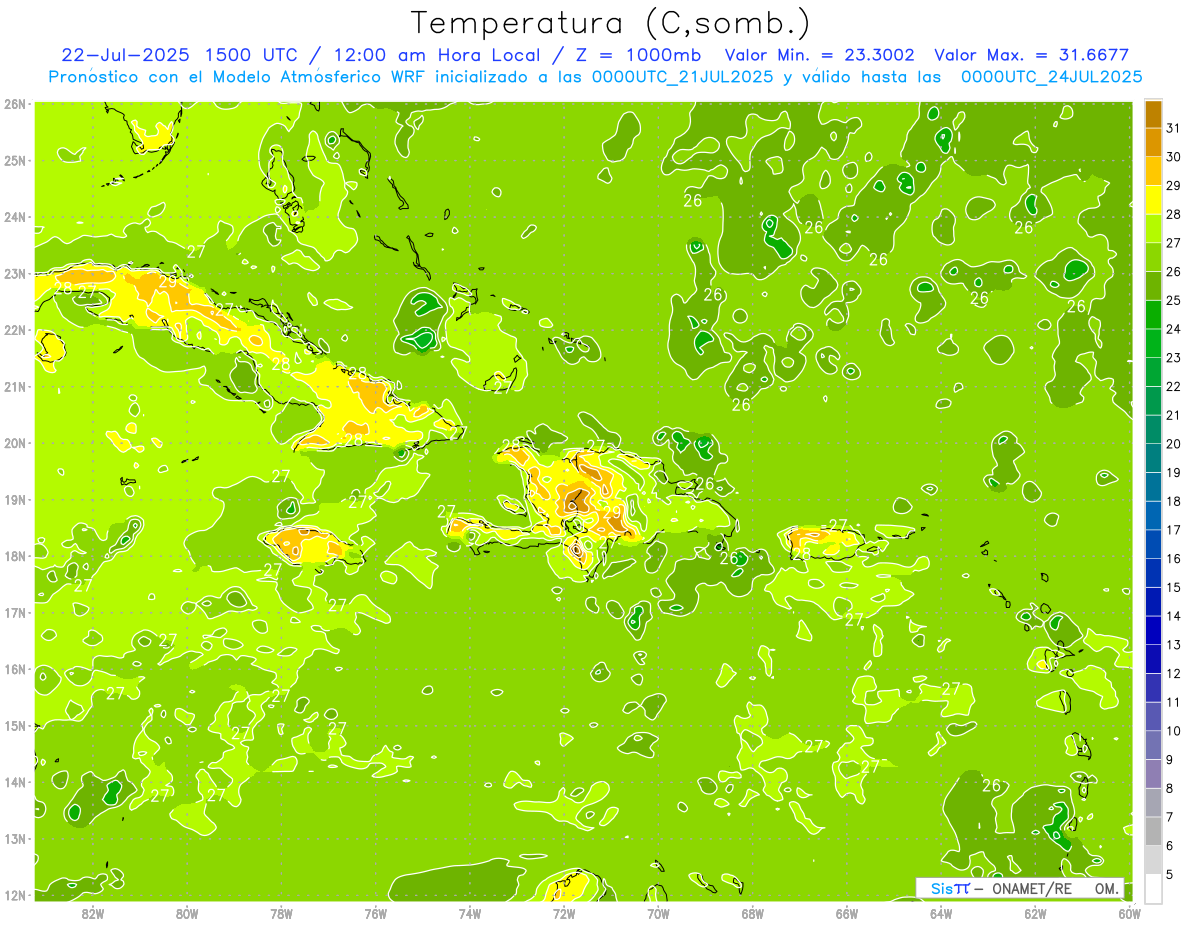
Task: Click the "25" label on the color scale
Action: pyautogui.click(x=1173, y=300)
